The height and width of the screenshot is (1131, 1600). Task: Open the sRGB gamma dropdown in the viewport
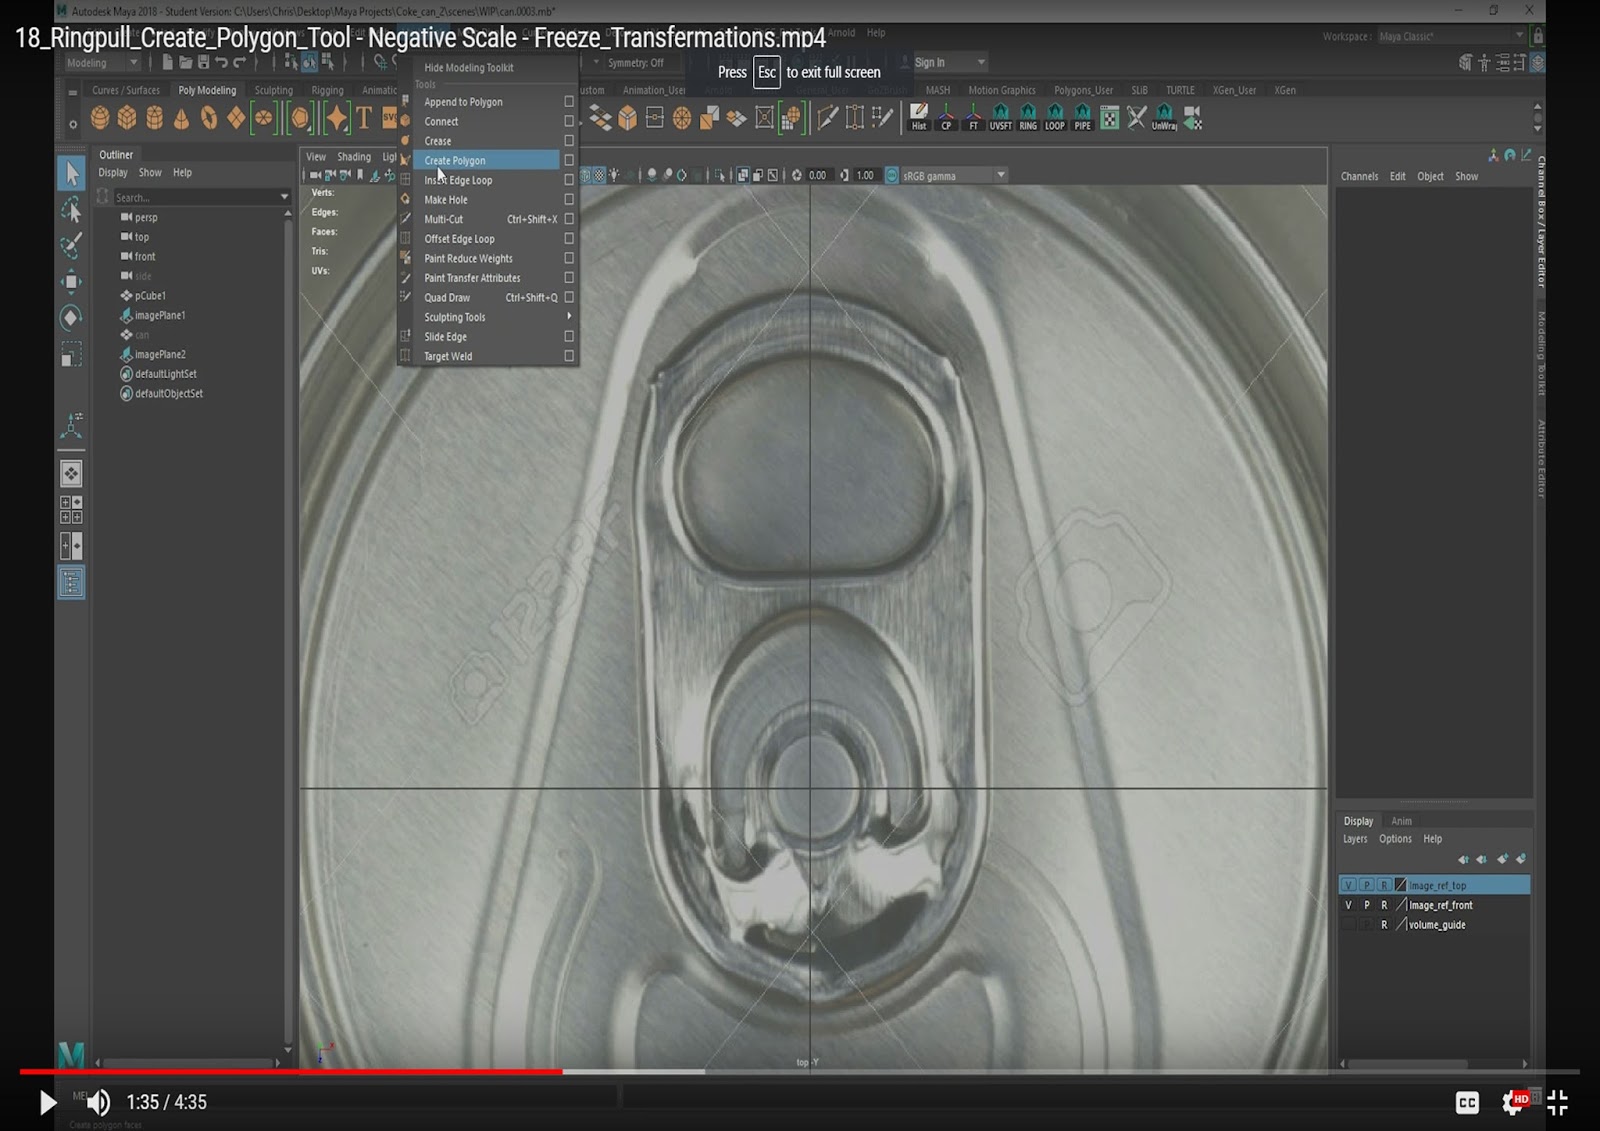1000,175
